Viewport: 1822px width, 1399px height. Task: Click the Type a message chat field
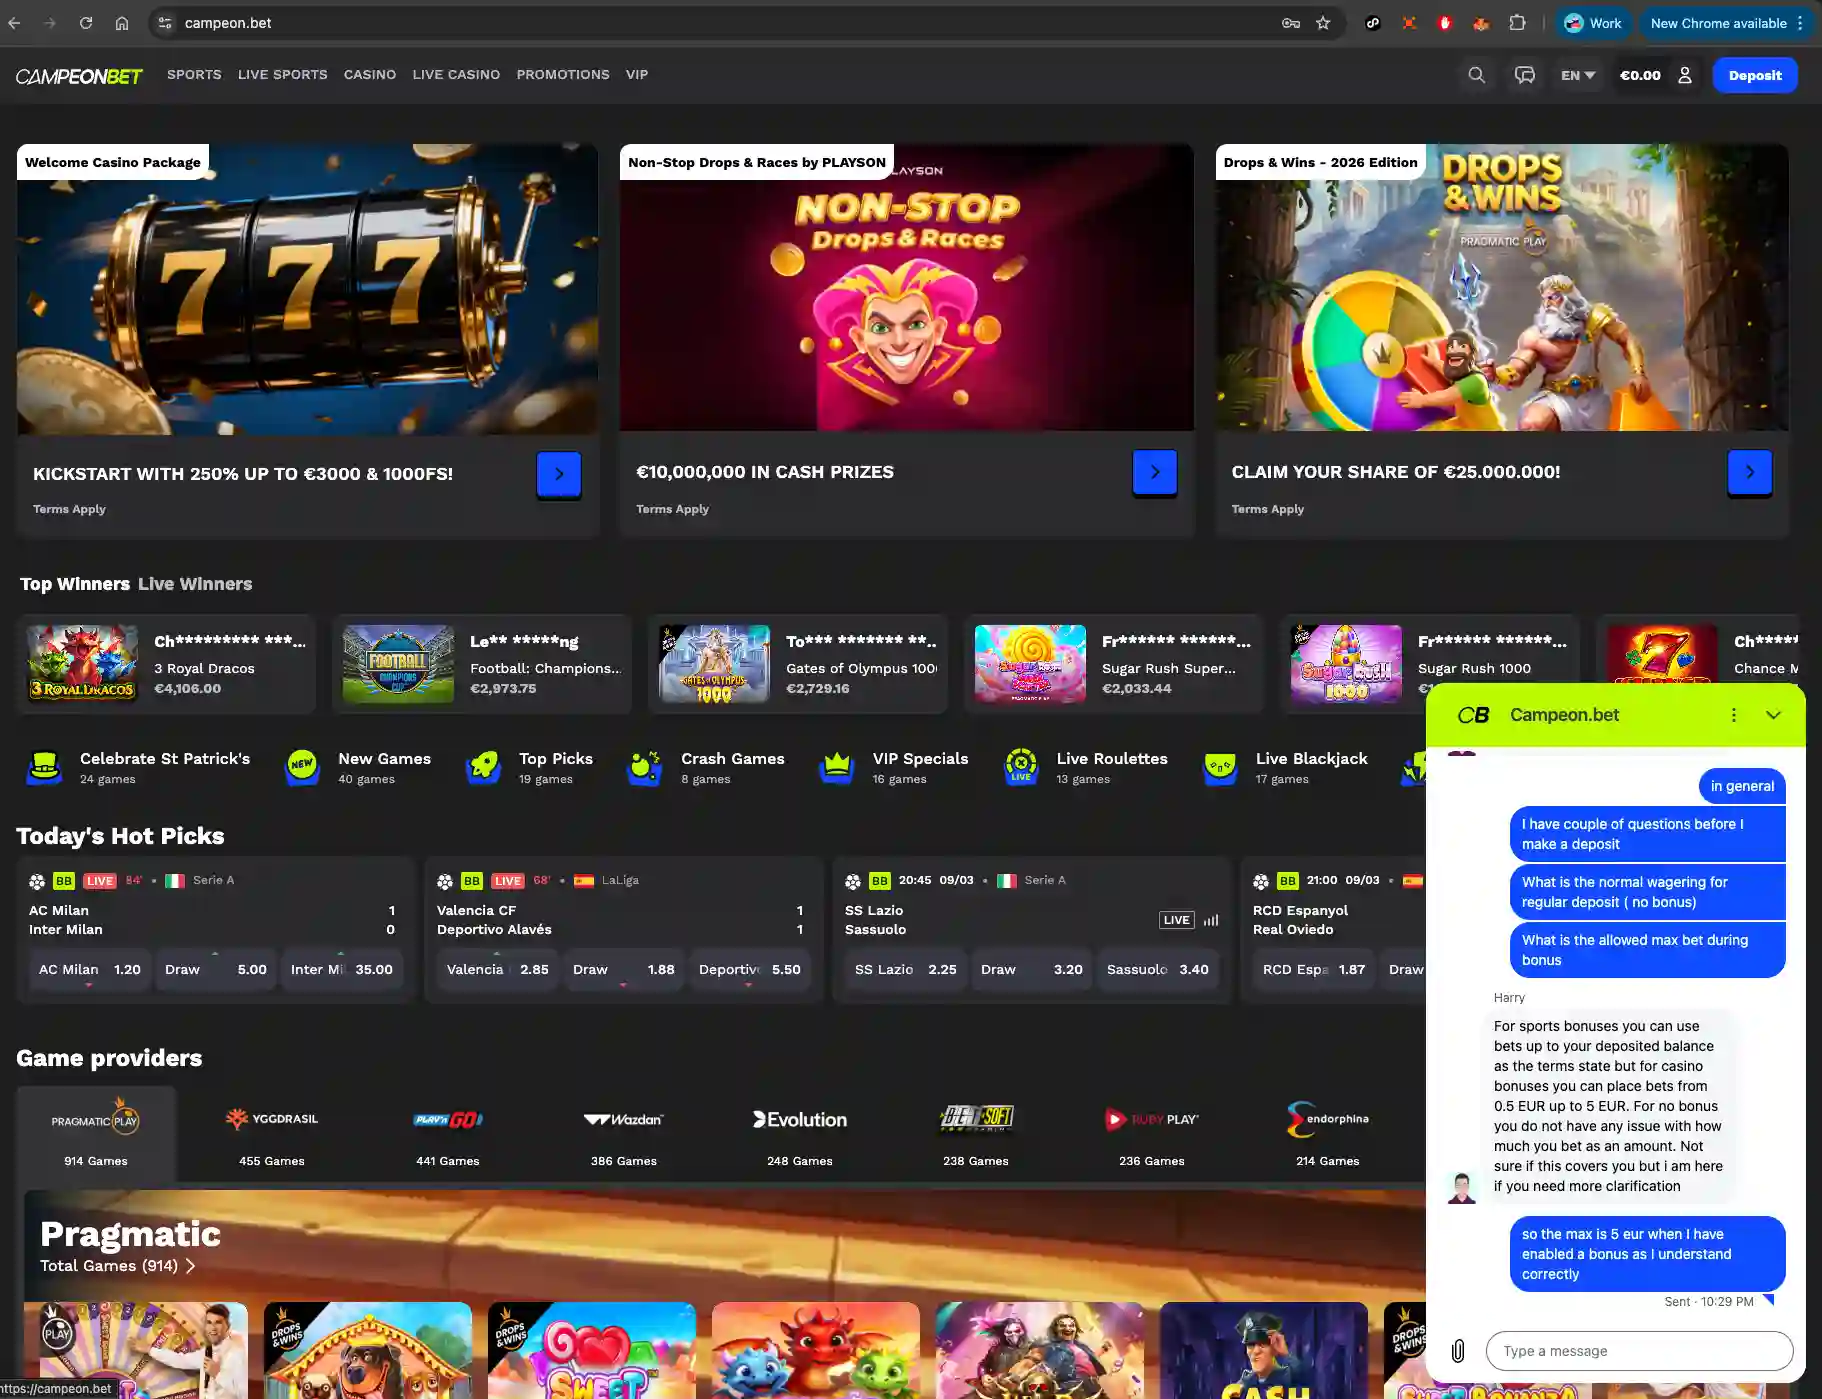coord(1640,1351)
